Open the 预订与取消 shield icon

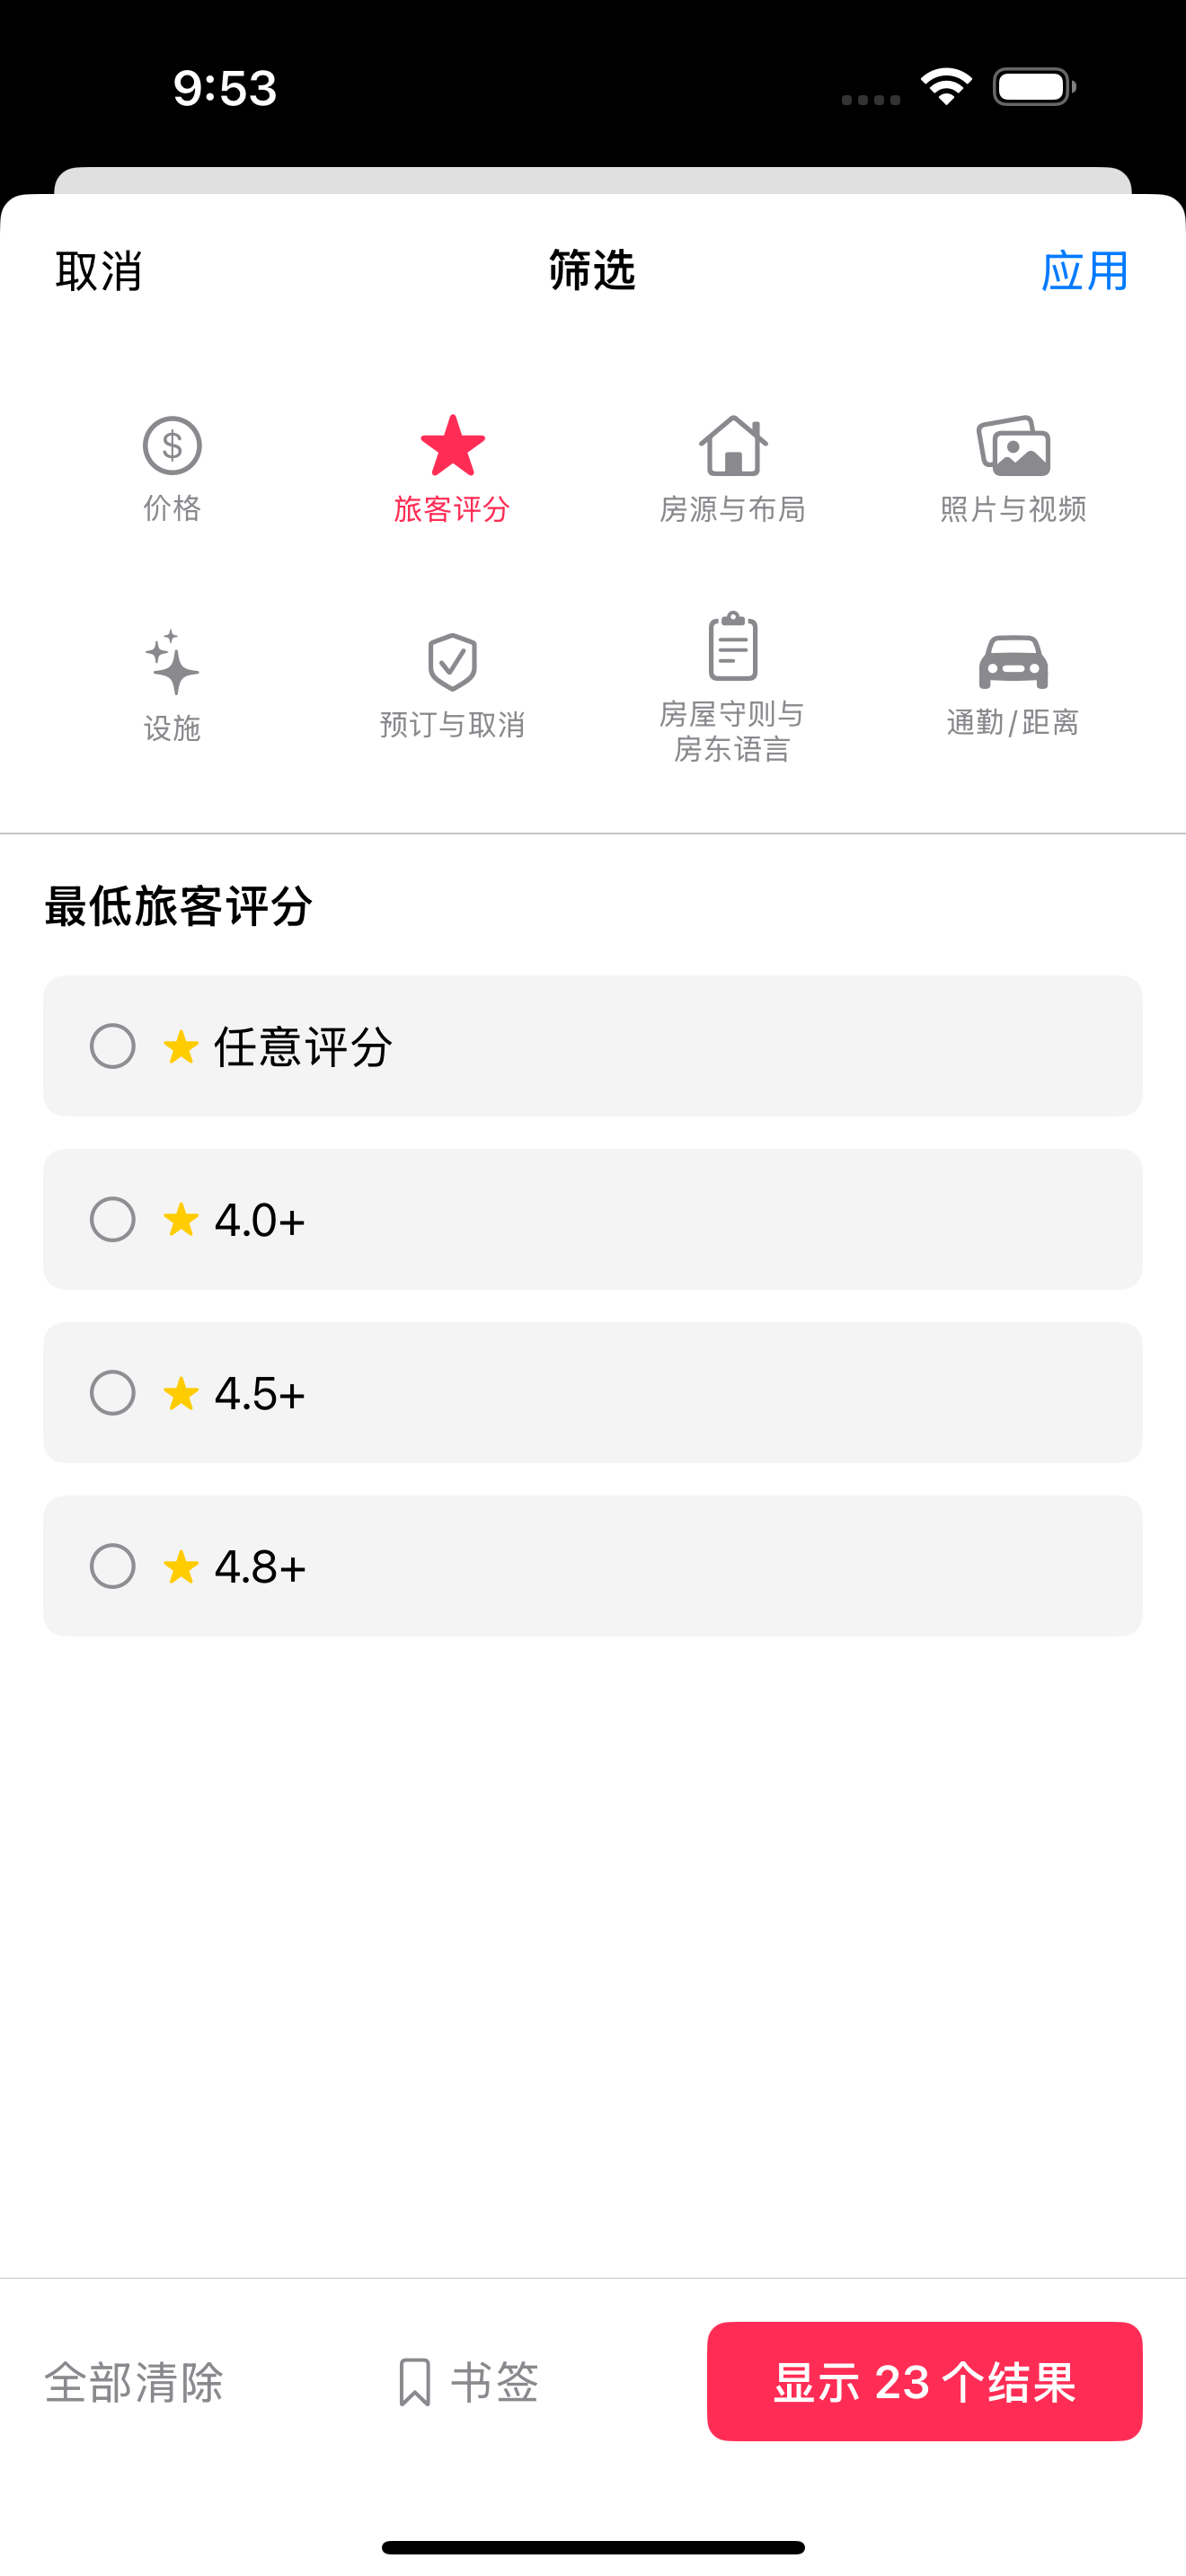452,662
